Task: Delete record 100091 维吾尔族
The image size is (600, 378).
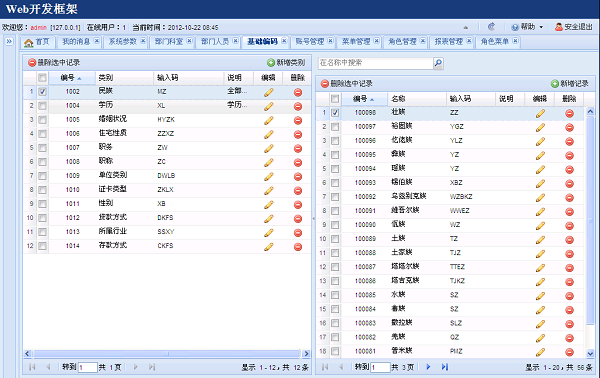Action: [569, 212]
